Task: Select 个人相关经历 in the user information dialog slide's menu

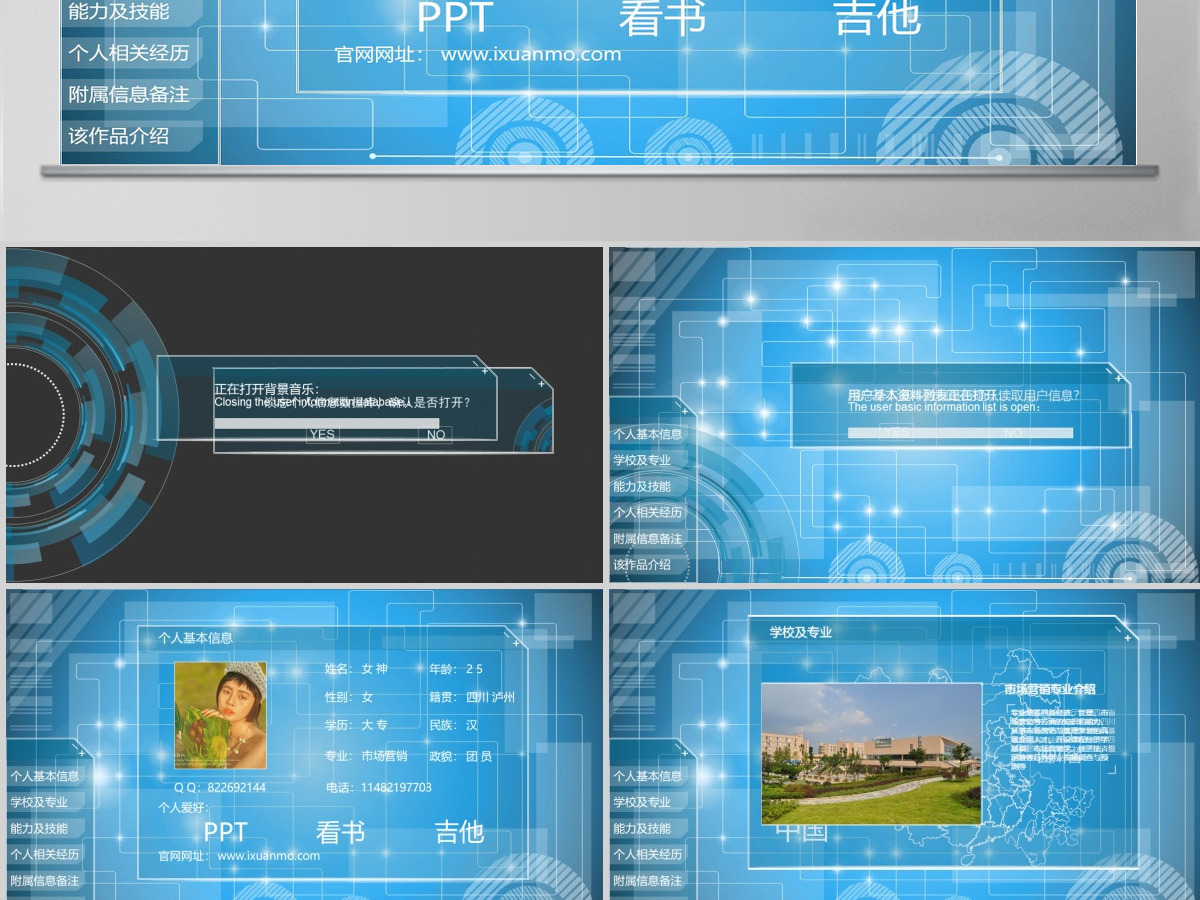Action: tap(648, 512)
